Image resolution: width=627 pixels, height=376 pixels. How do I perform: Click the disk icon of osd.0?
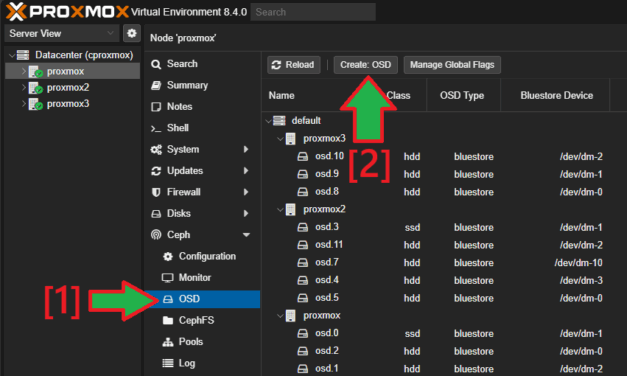coord(303,333)
